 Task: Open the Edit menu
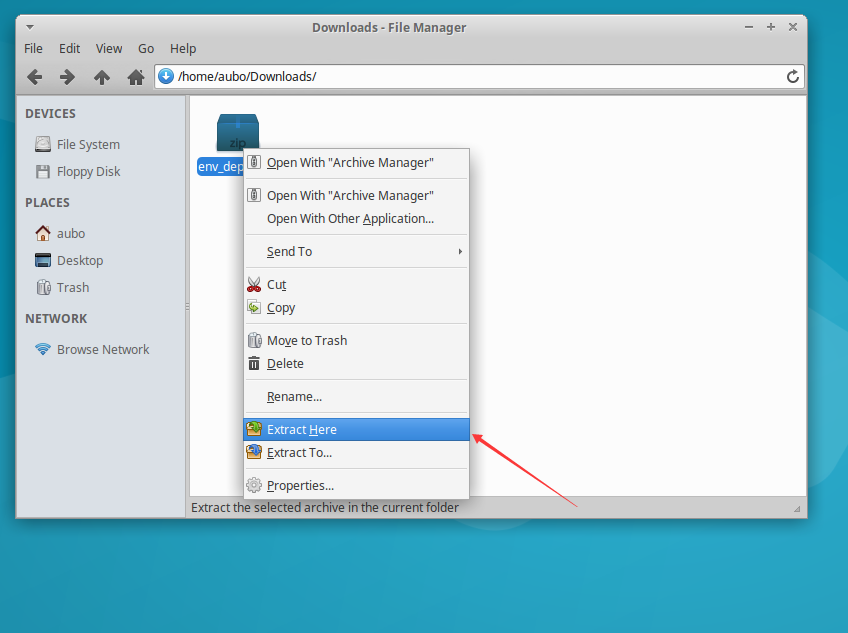pos(69,49)
